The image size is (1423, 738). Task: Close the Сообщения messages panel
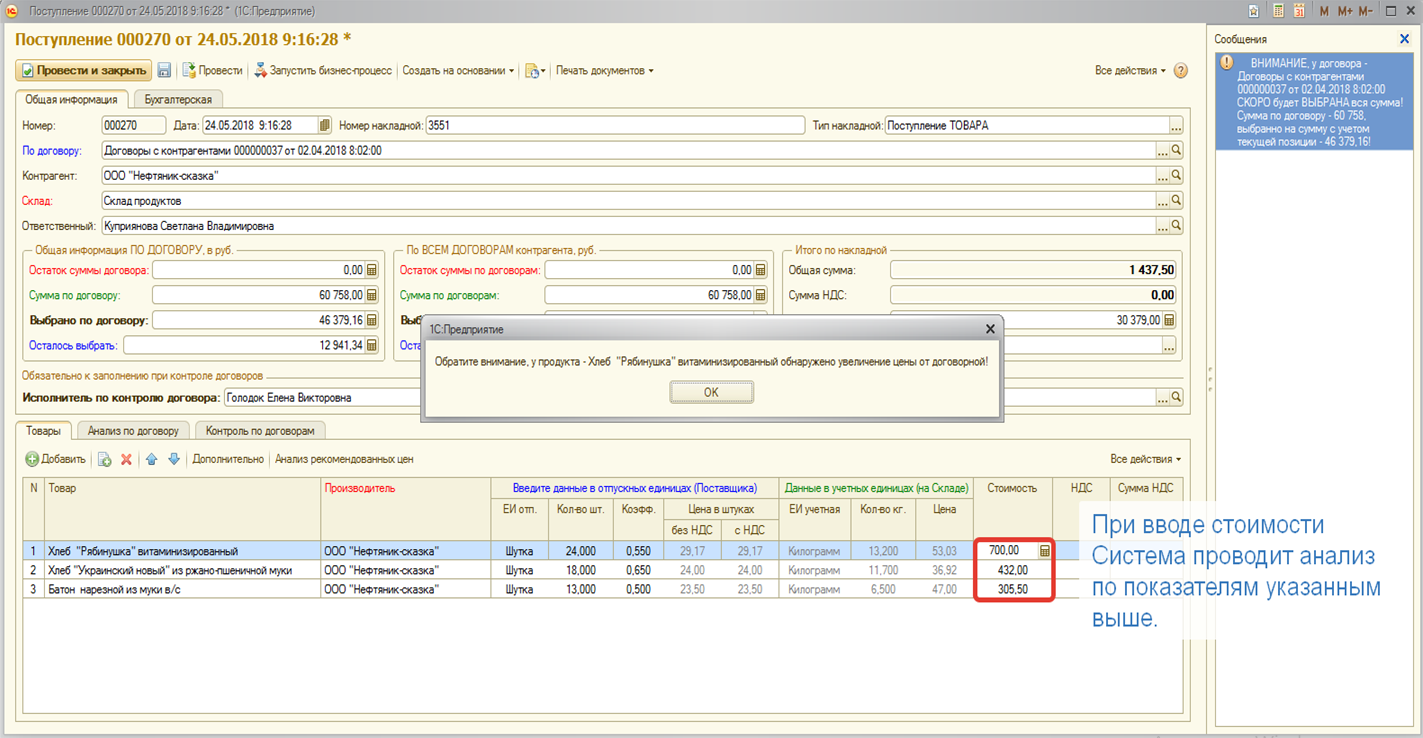[1404, 39]
